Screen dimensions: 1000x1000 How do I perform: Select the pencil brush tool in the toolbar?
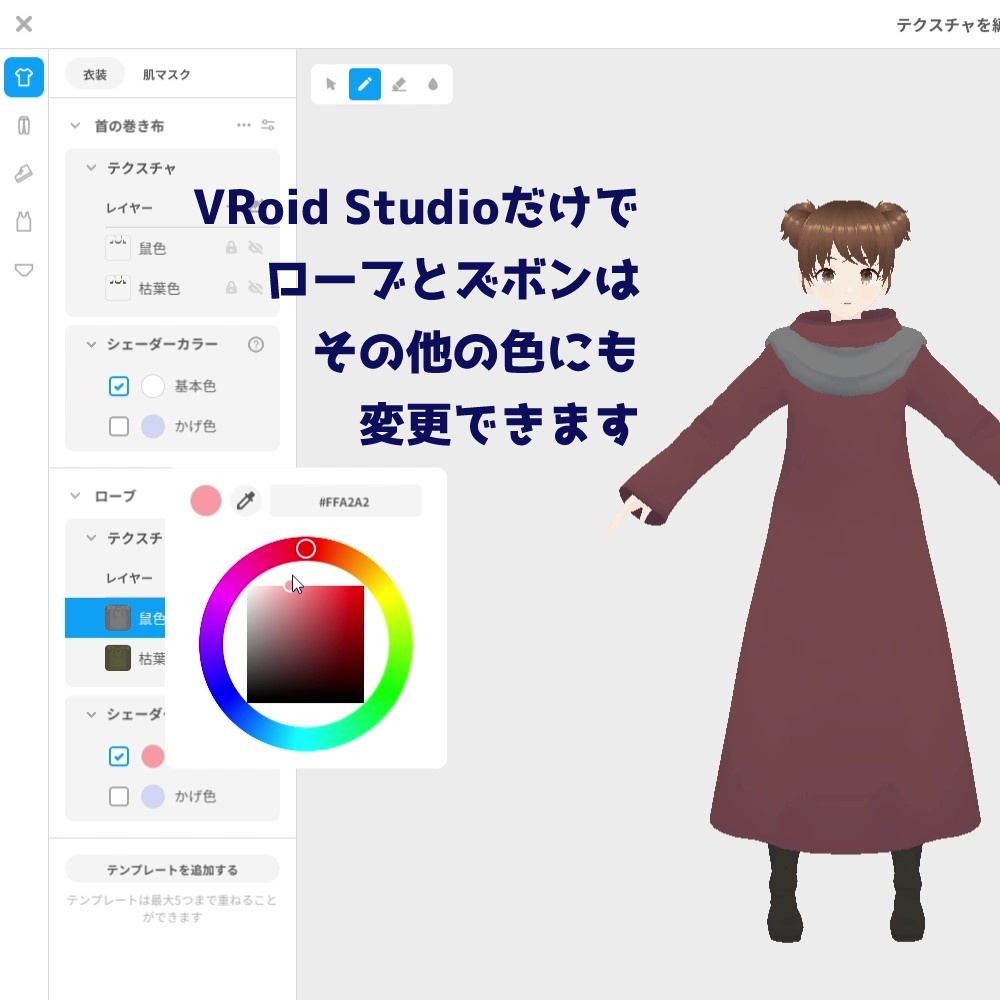coord(364,85)
